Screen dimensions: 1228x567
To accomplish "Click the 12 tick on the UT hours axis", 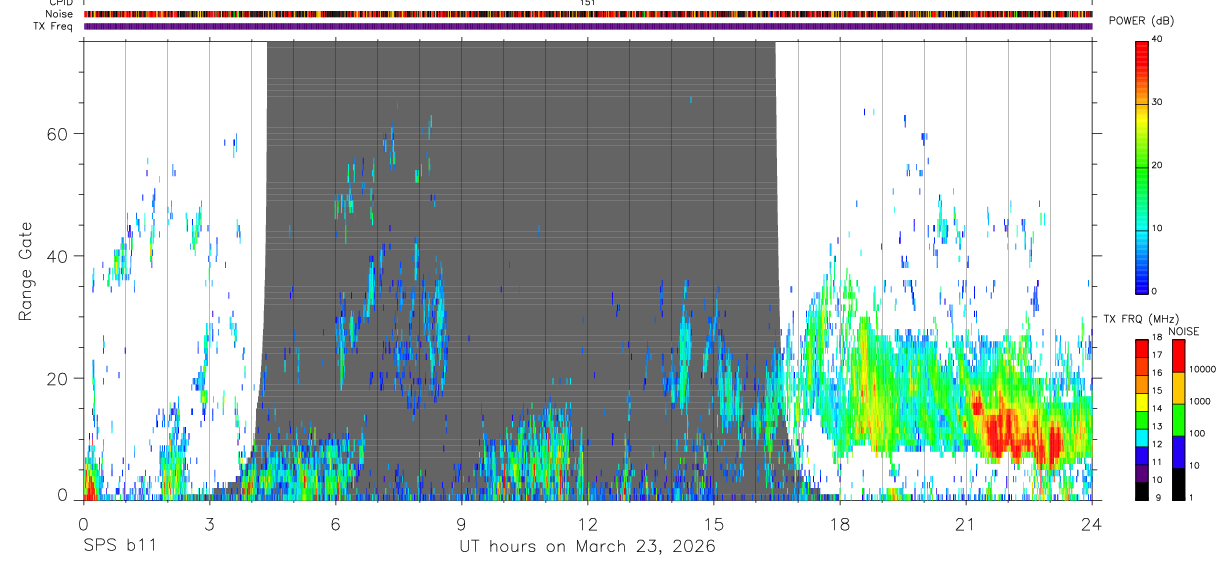I will coord(587,523).
